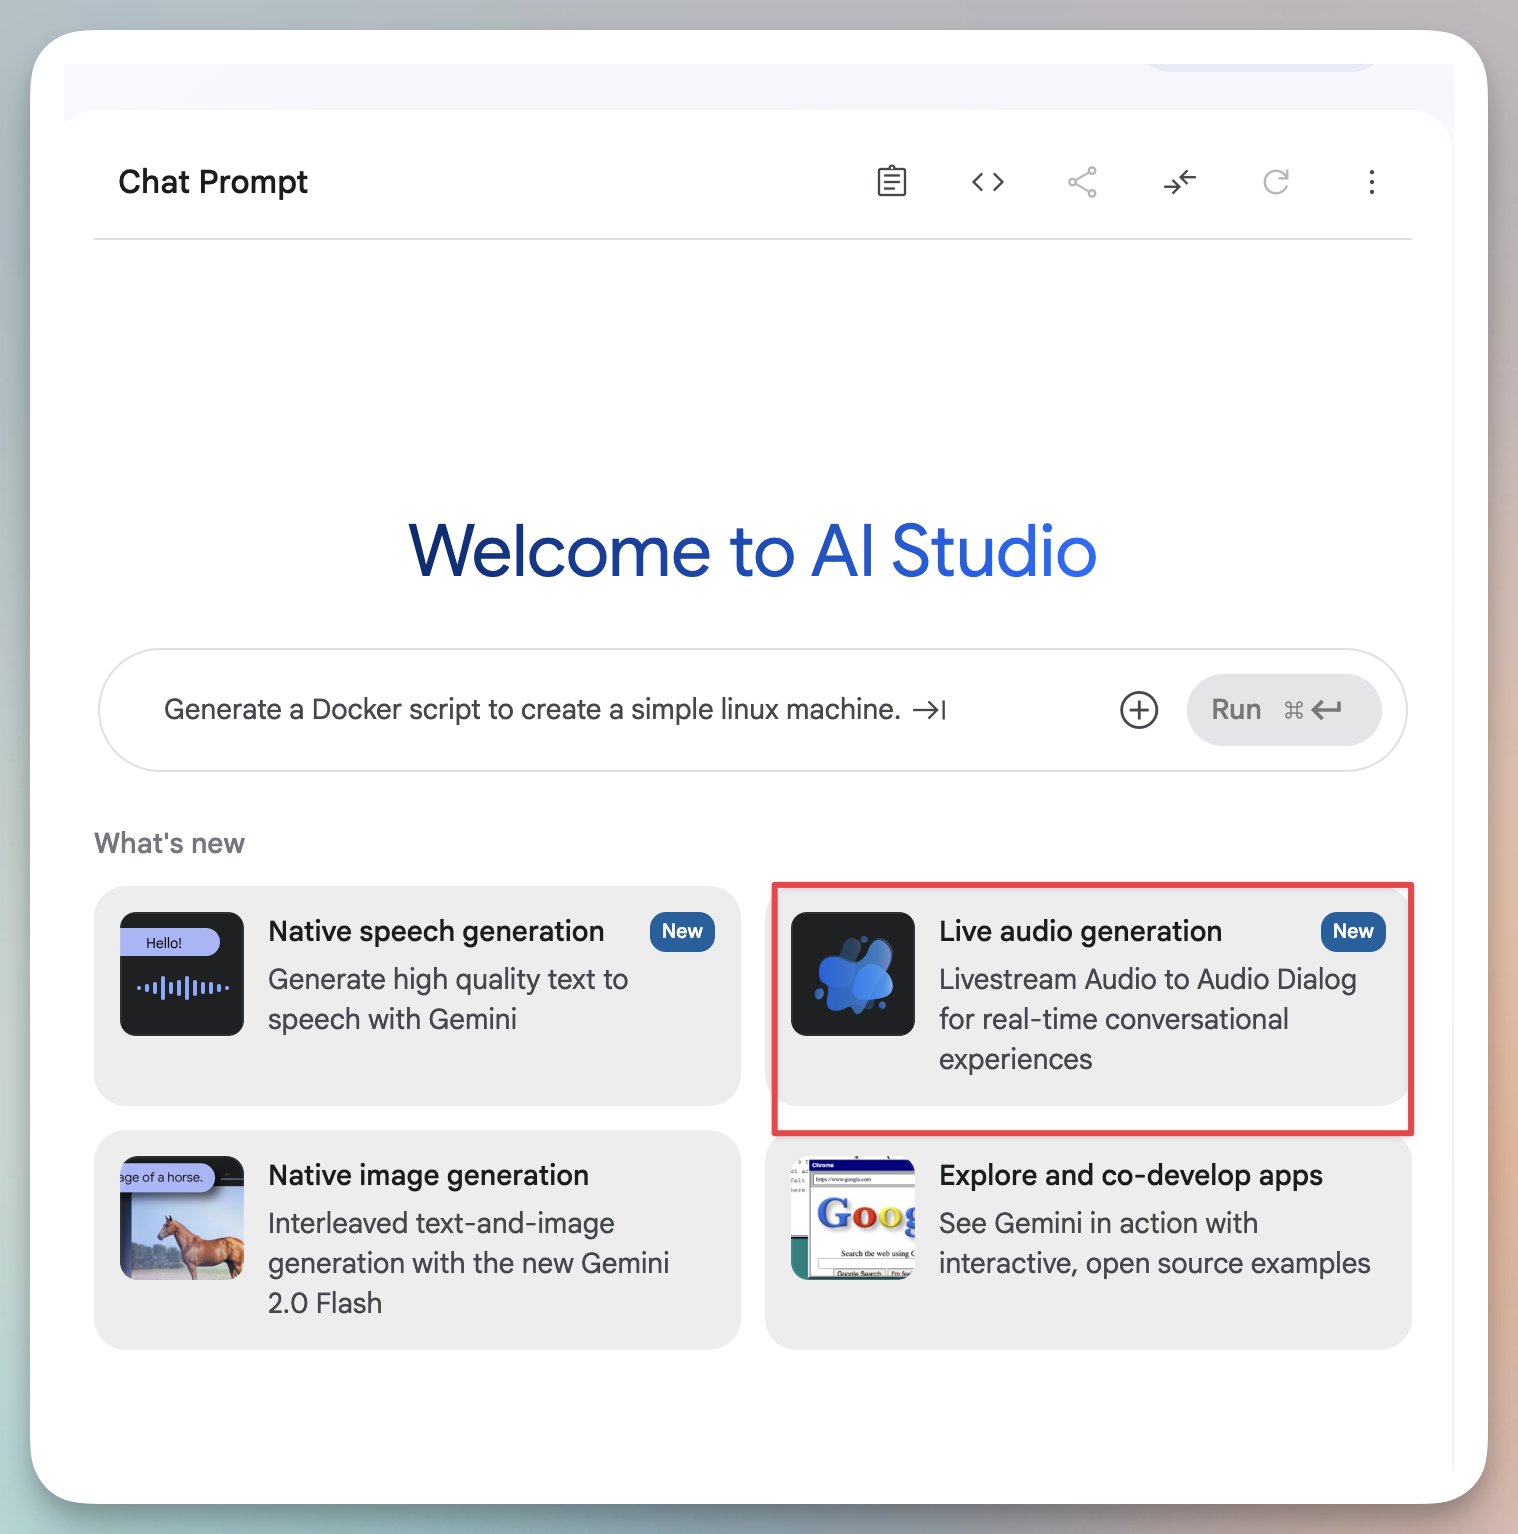Image resolution: width=1518 pixels, height=1534 pixels.
Task: Click the blue blob Live audio thumbnail
Action: [x=853, y=974]
